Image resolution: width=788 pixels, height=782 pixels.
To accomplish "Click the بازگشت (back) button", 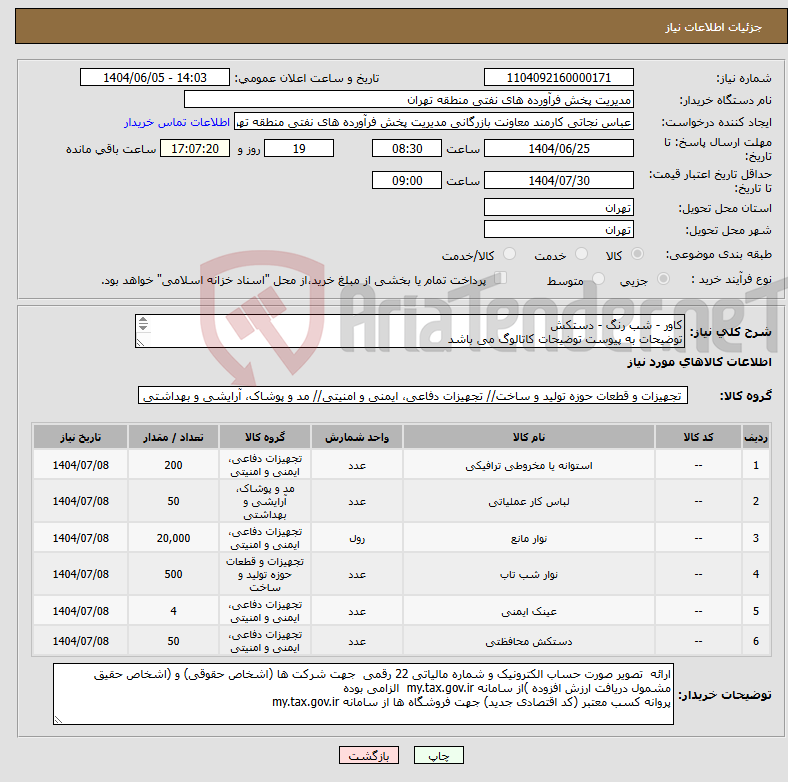I will point(368,755).
